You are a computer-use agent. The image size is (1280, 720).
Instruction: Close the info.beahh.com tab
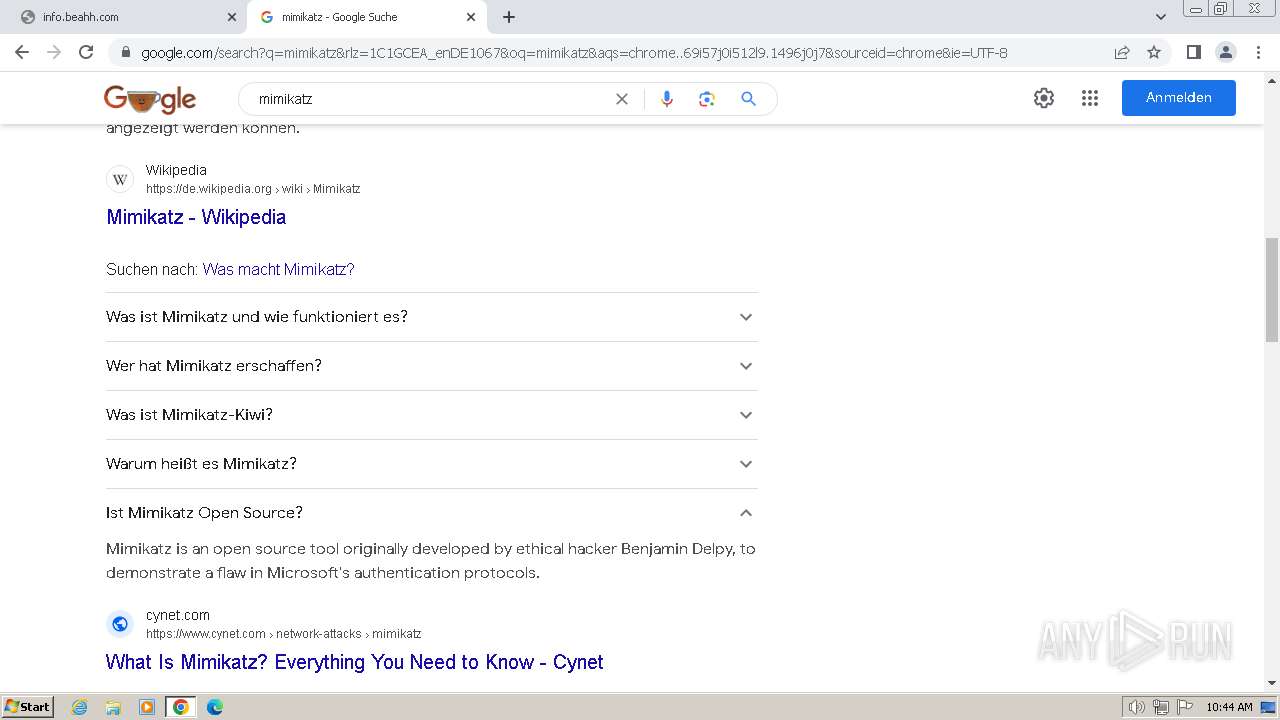pyautogui.click(x=232, y=17)
